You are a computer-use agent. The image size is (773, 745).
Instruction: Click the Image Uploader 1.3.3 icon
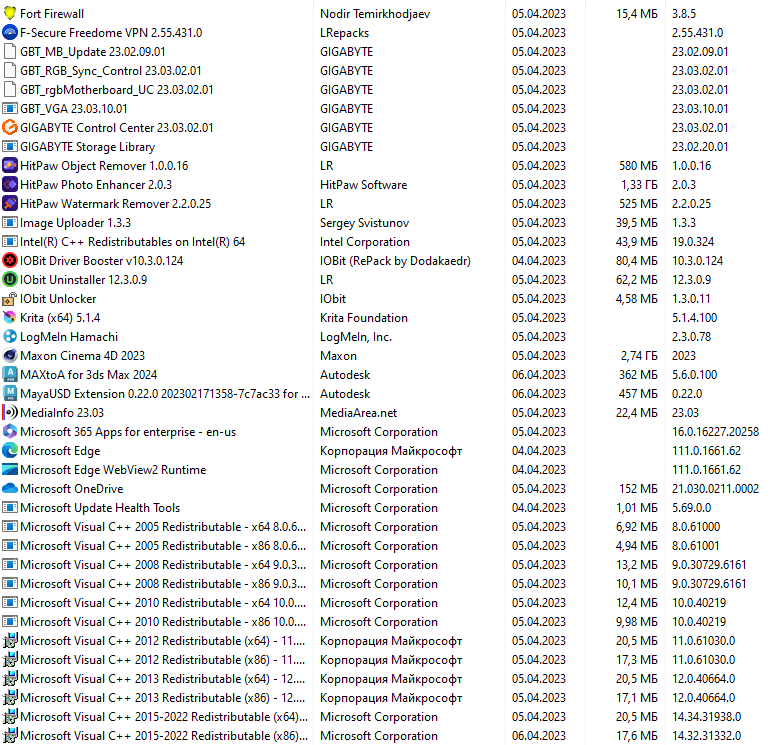tap(10, 222)
